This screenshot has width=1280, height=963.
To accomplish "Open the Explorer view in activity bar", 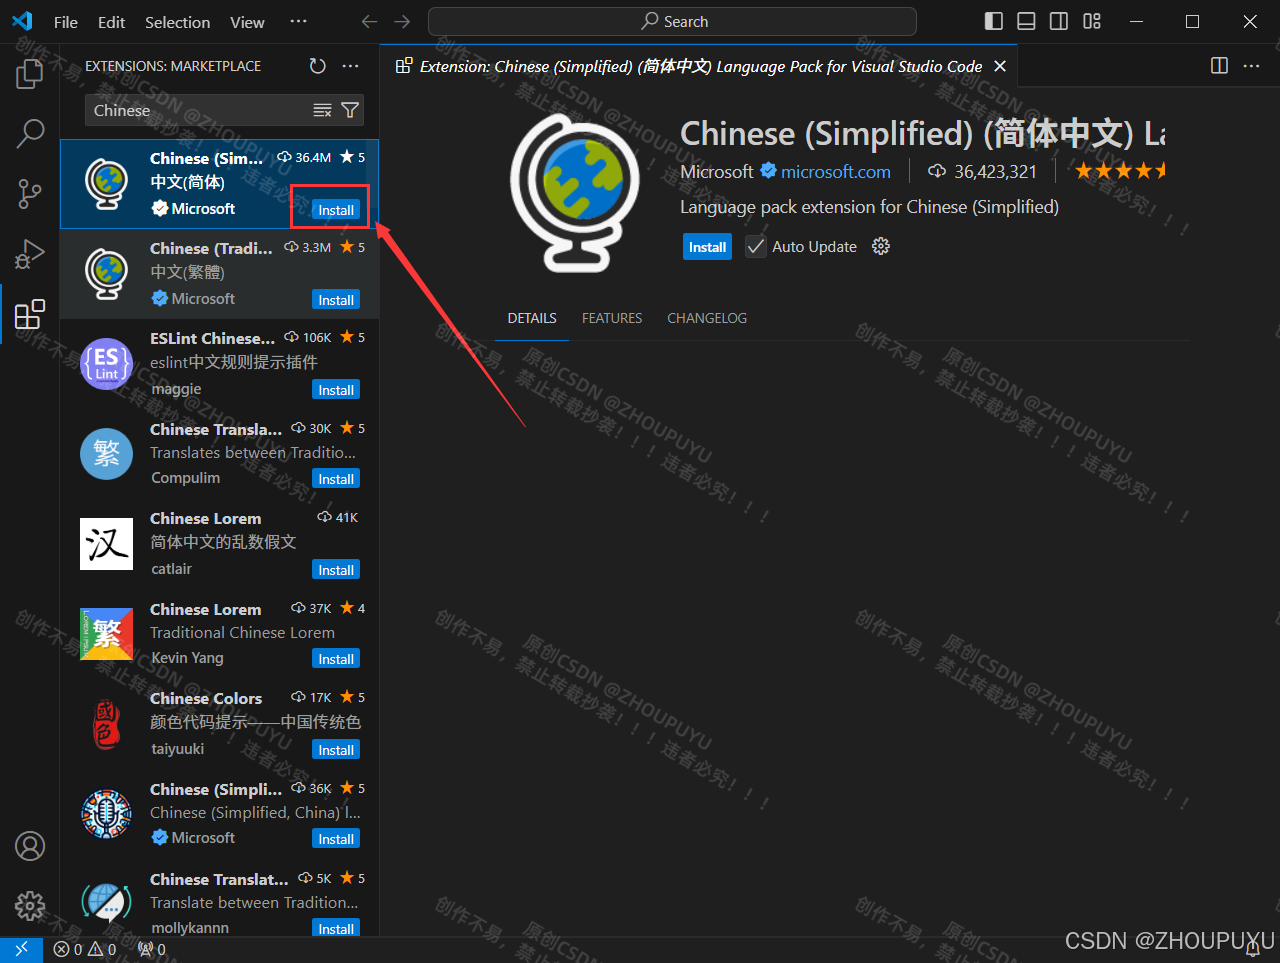I will [x=30, y=74].
